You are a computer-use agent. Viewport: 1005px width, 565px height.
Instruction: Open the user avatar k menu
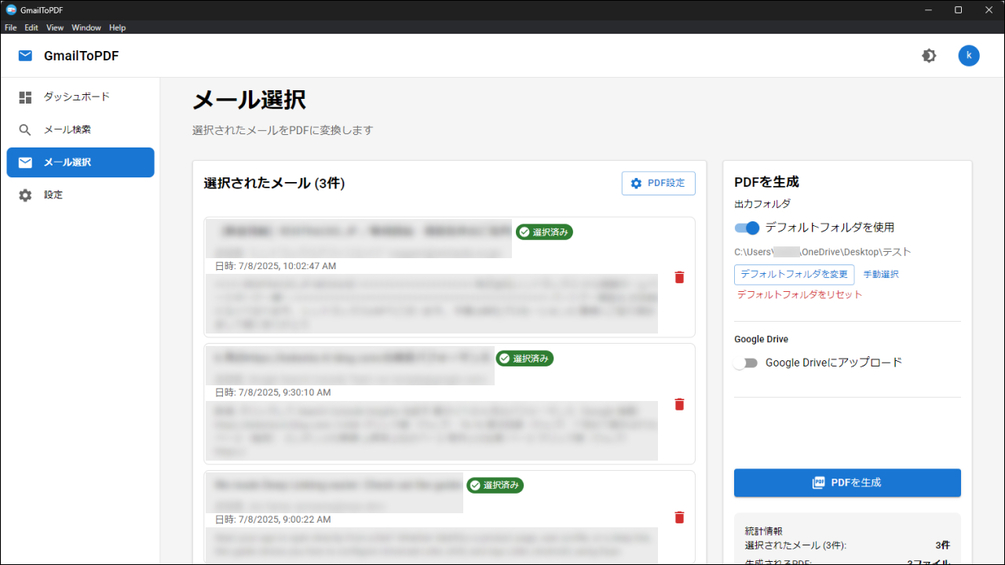[x=968, y=56]
